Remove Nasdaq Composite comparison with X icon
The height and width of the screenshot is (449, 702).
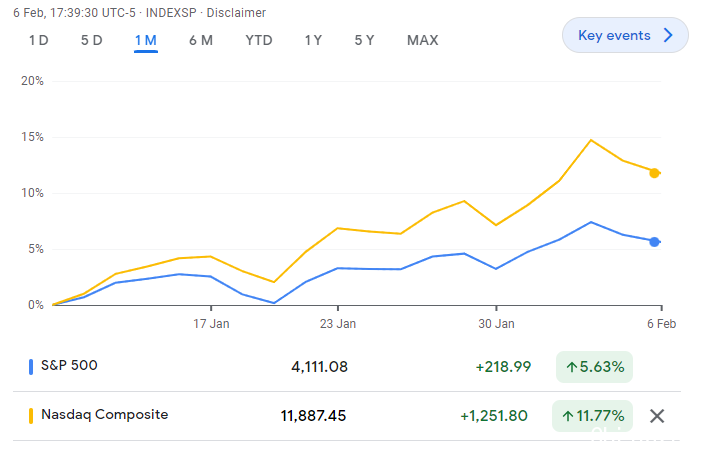pyautogui.click(x=656, y=416)
